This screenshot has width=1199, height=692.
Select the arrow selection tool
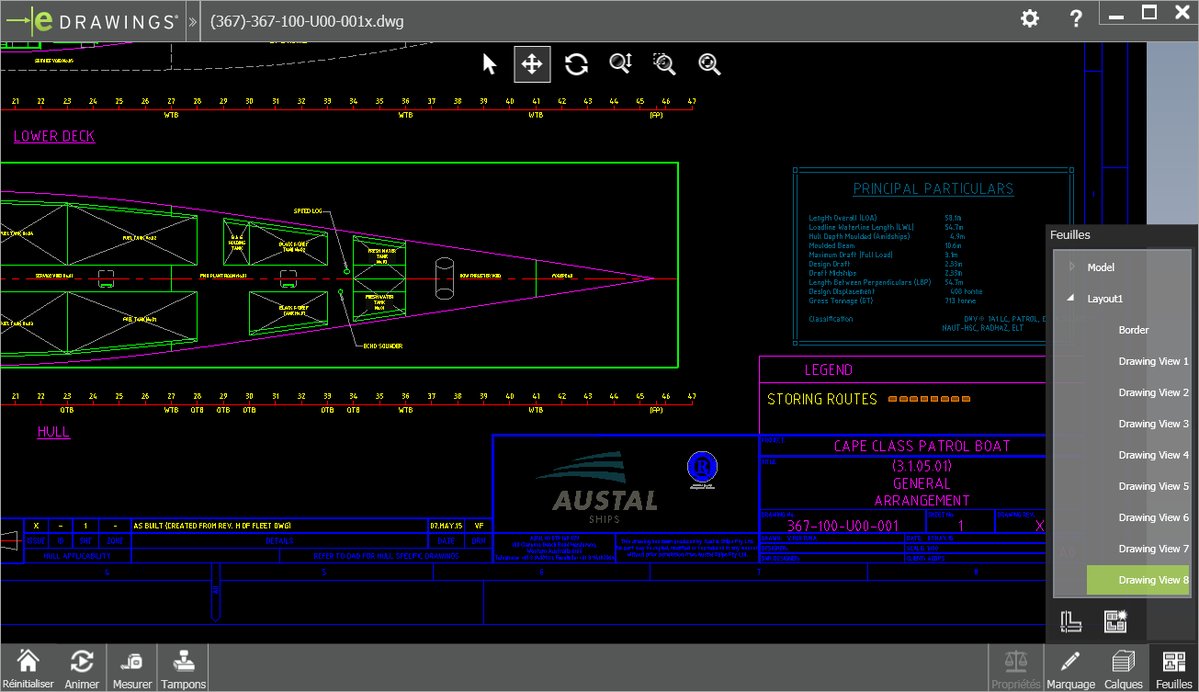(489, 63)
